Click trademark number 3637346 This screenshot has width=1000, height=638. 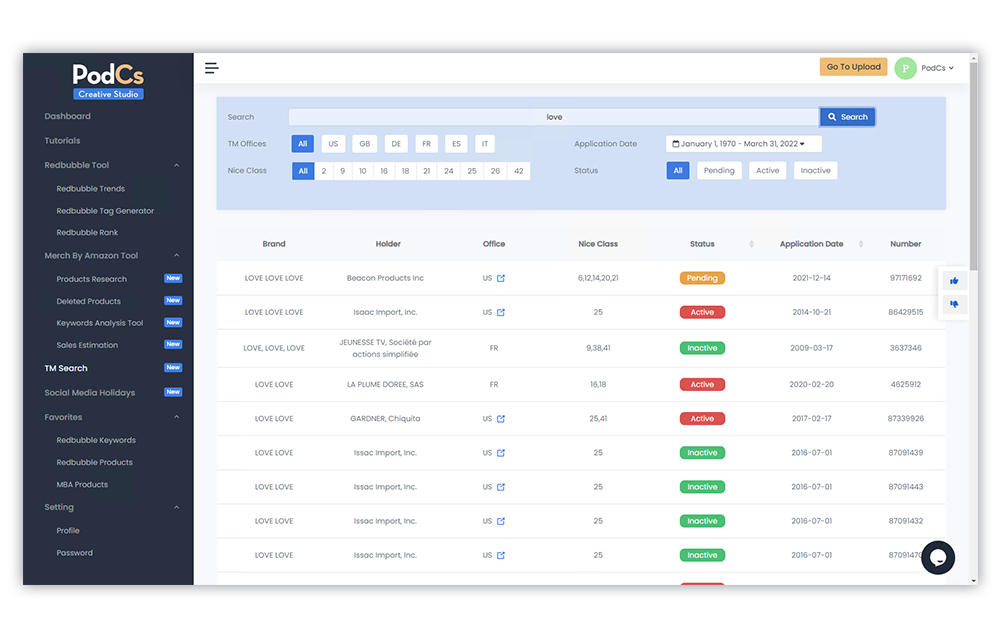(906, 348)
